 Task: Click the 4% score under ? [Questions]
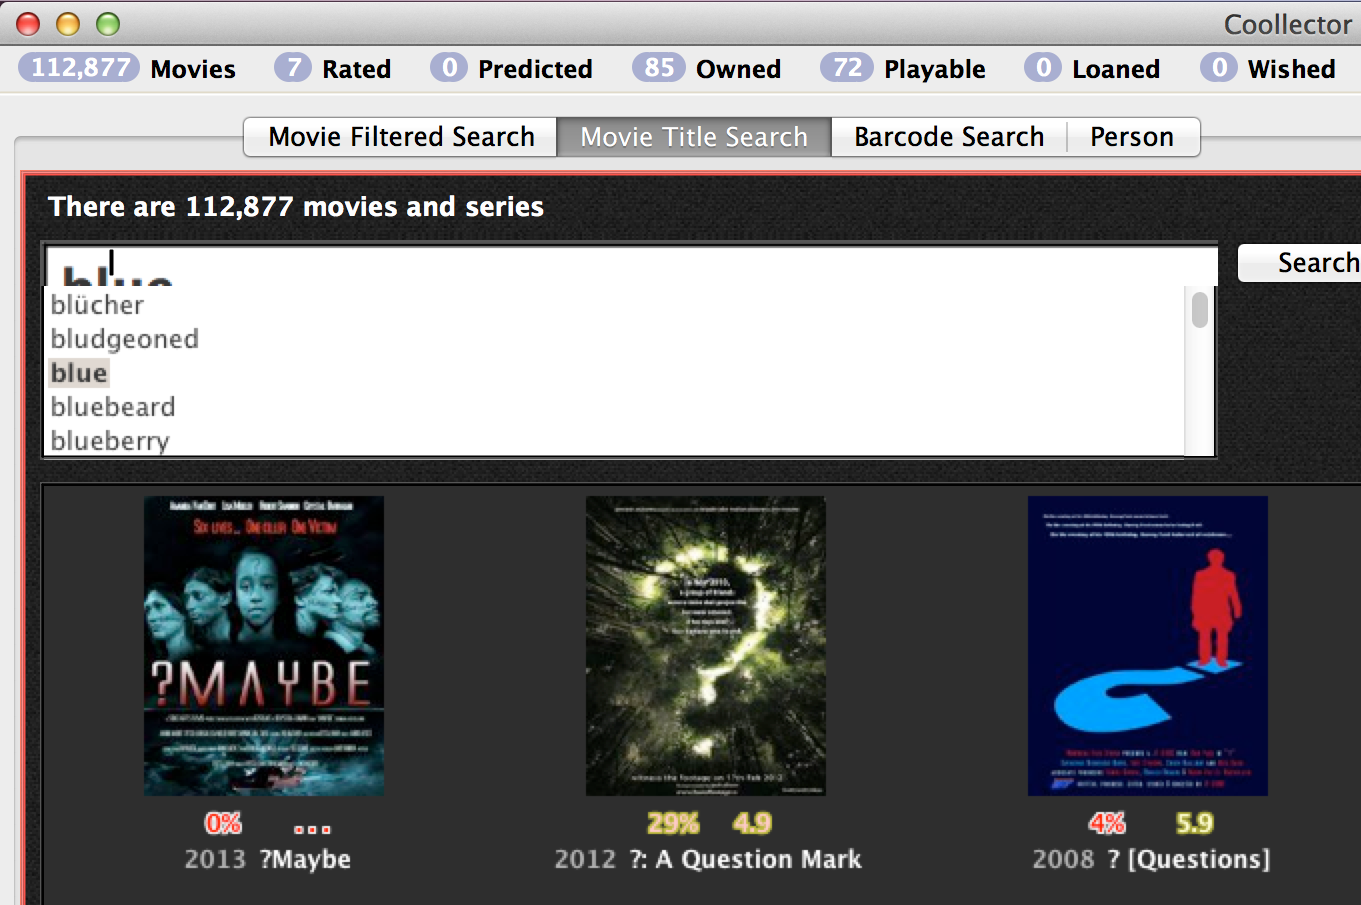tap(1107, 823)
